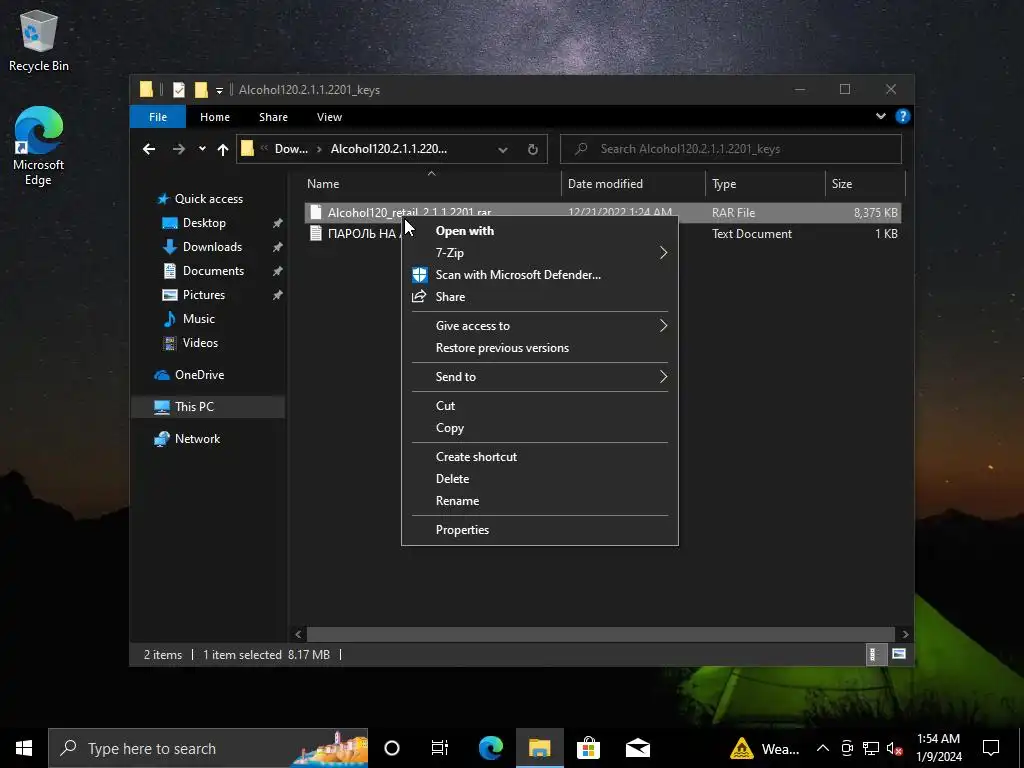Show hidden system tray icons
The height and width of the screenshot is (768, 1024).
823,748
